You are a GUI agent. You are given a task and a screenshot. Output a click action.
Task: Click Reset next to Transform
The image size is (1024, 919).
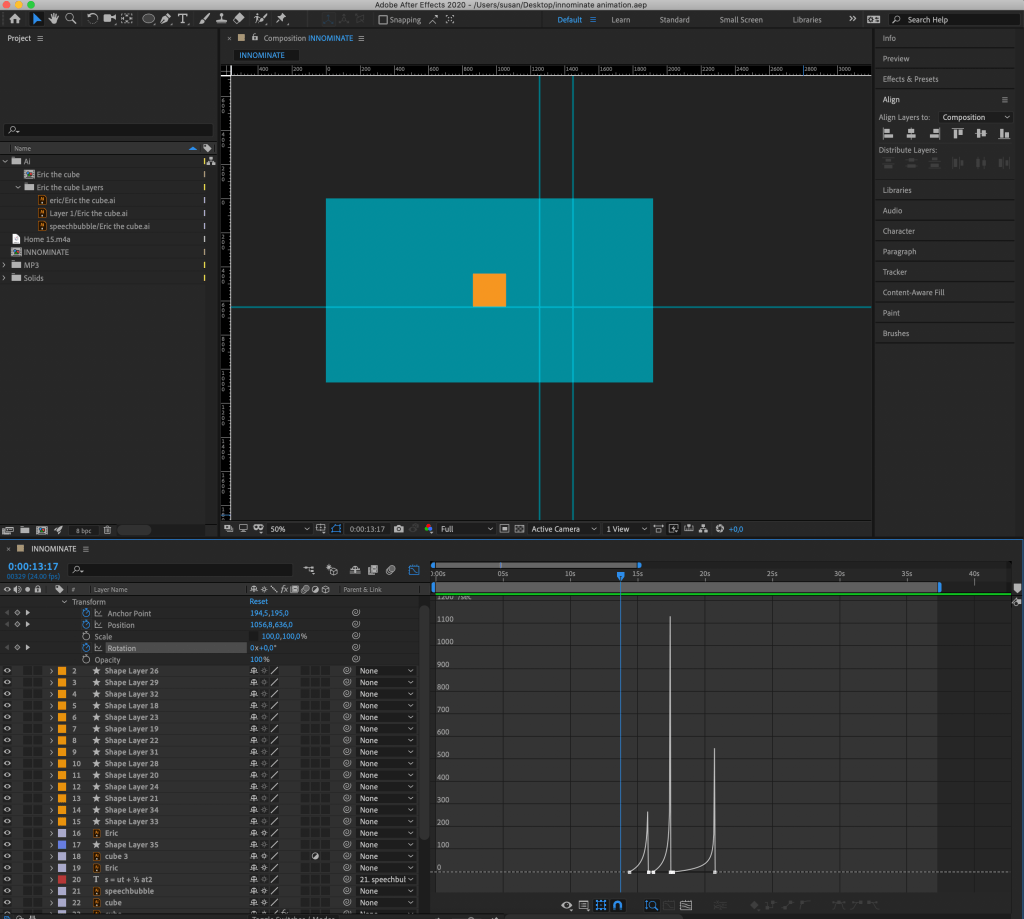point(258,602)
